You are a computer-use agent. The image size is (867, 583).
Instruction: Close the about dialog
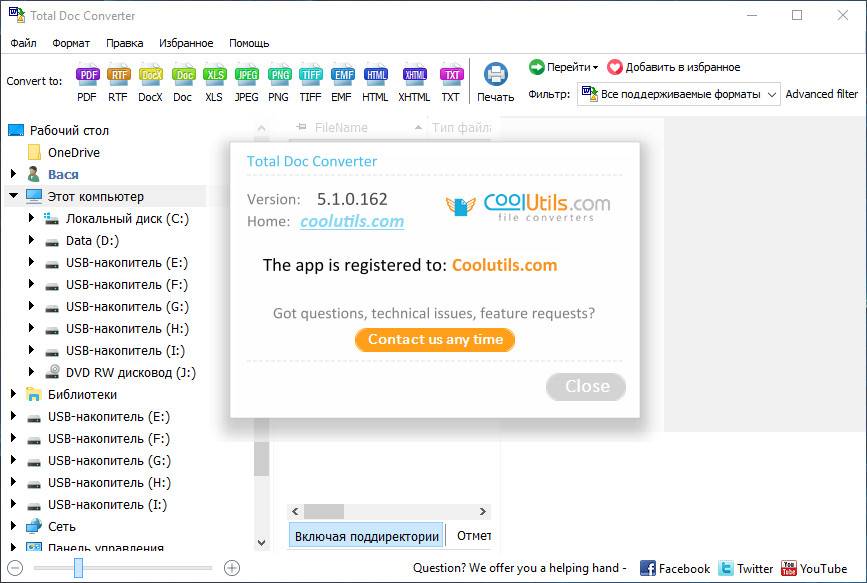586,386
